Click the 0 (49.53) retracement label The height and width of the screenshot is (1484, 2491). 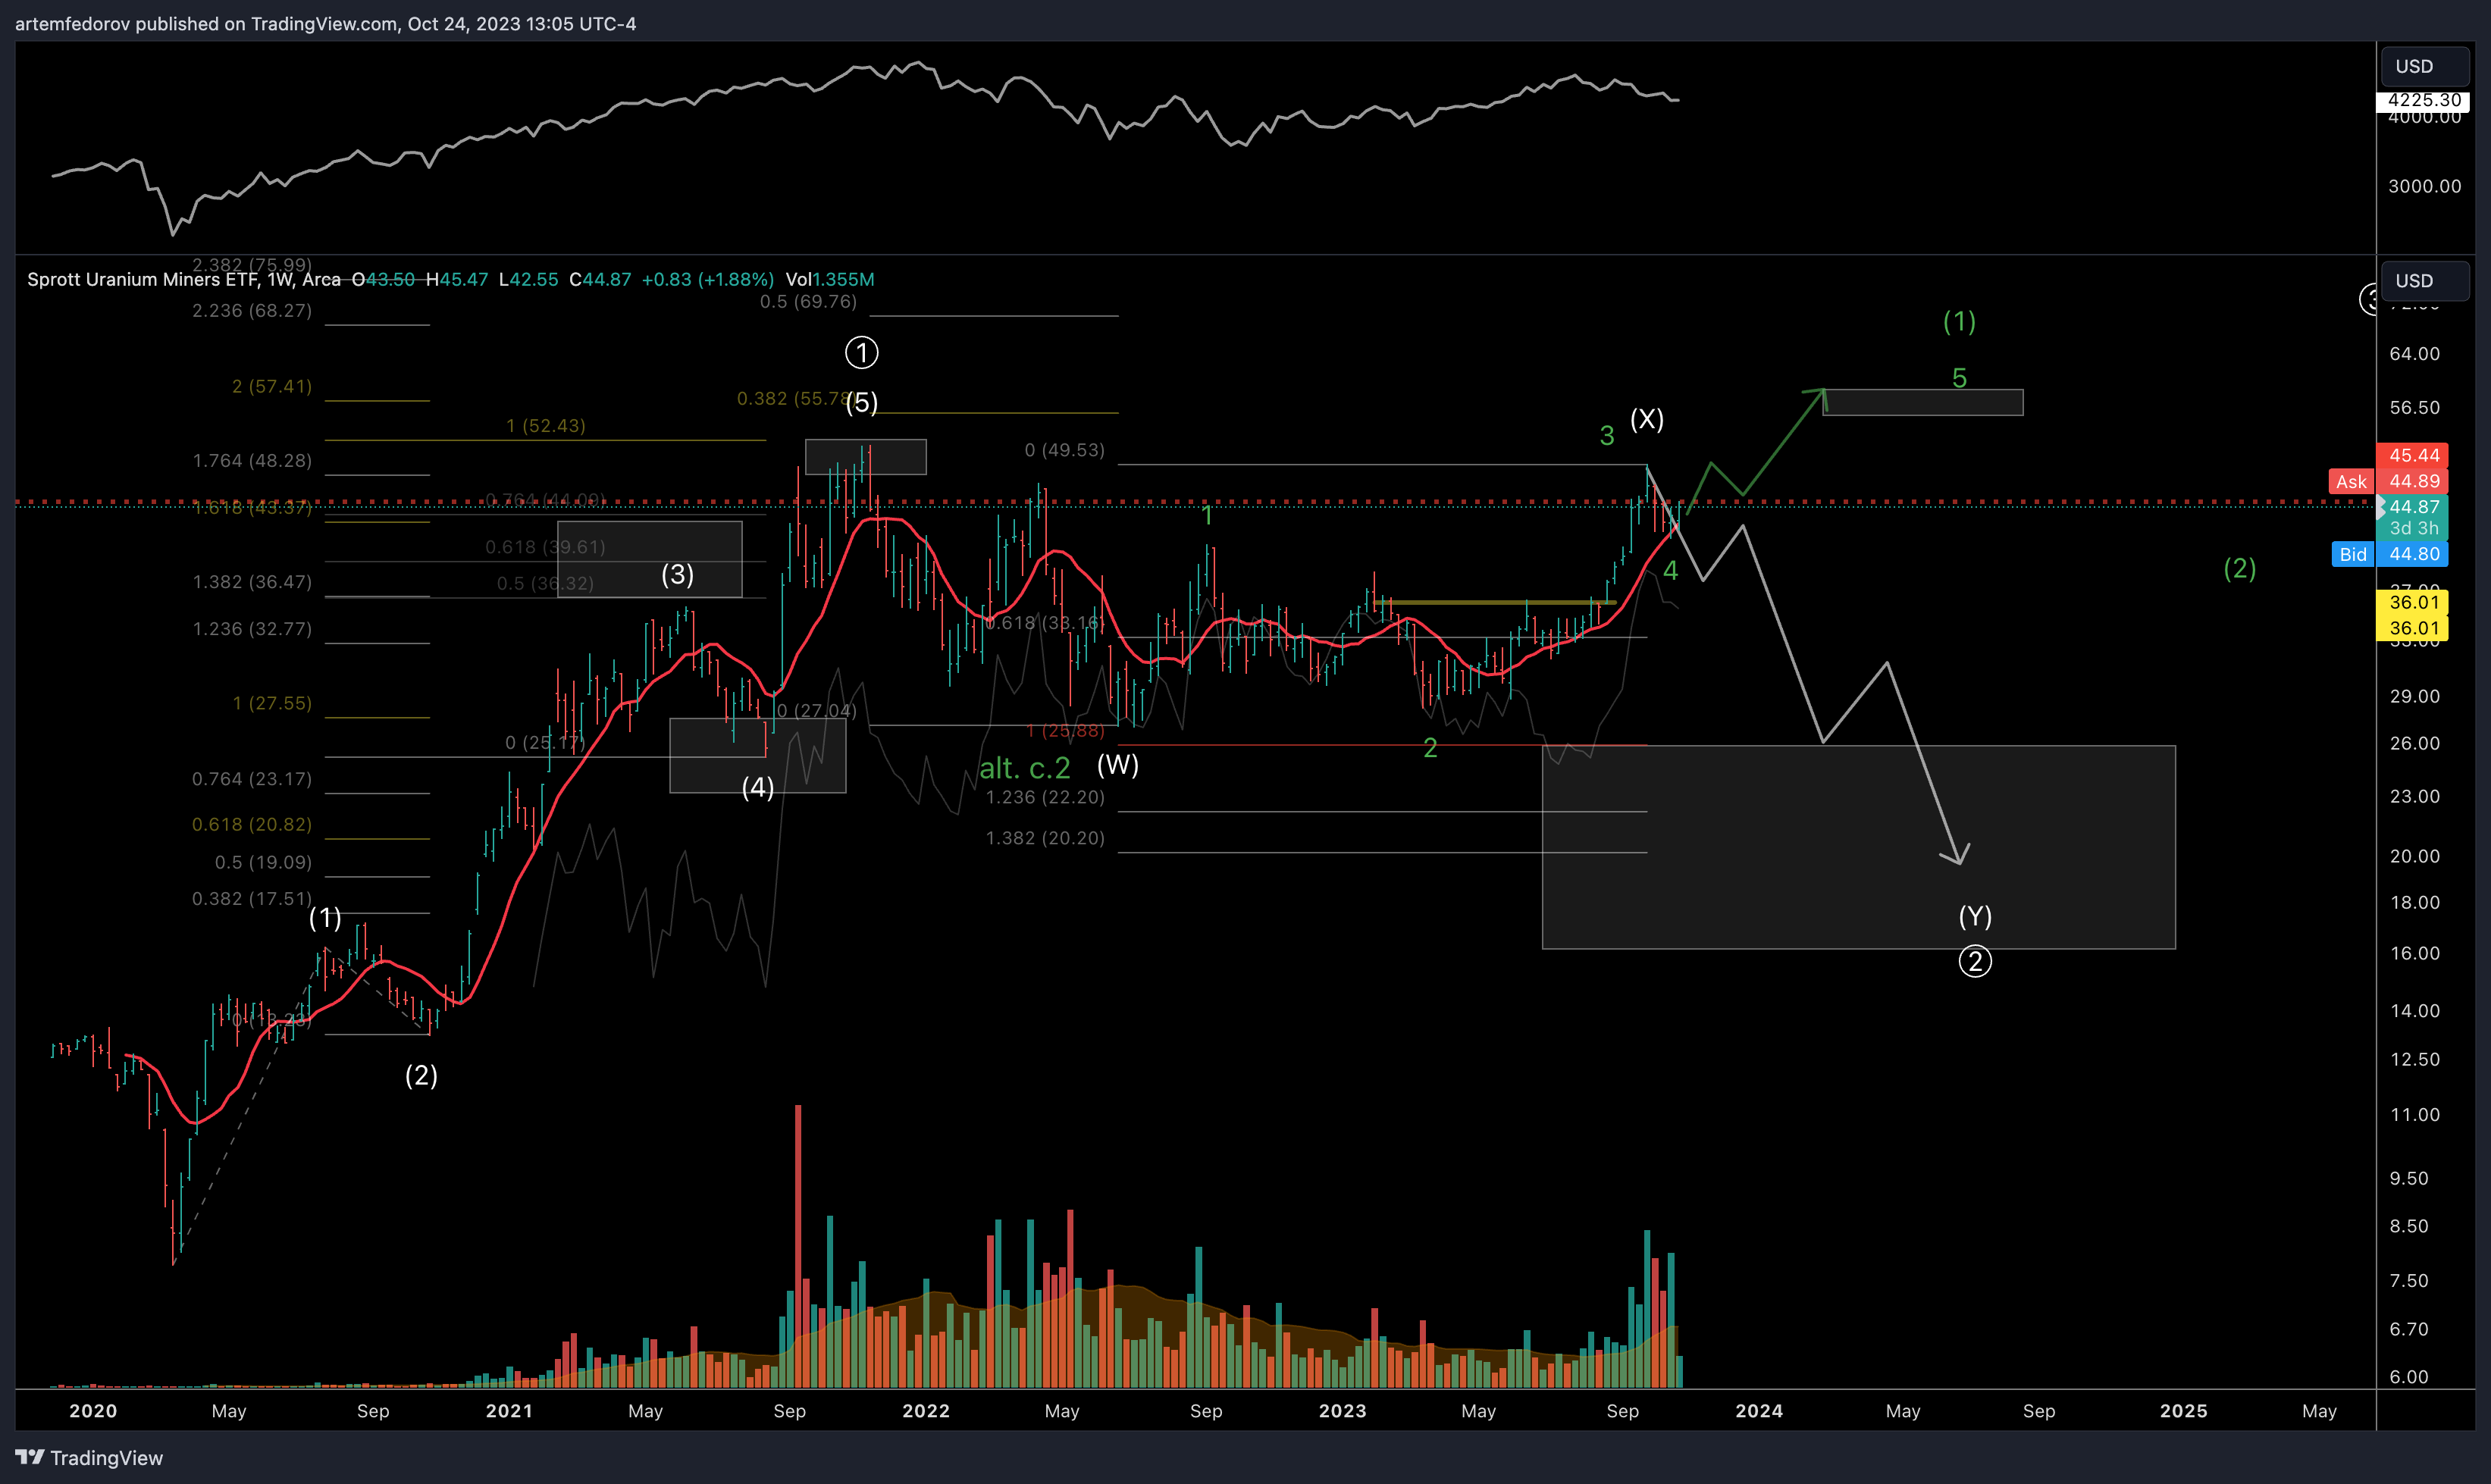pos(1065,451)
